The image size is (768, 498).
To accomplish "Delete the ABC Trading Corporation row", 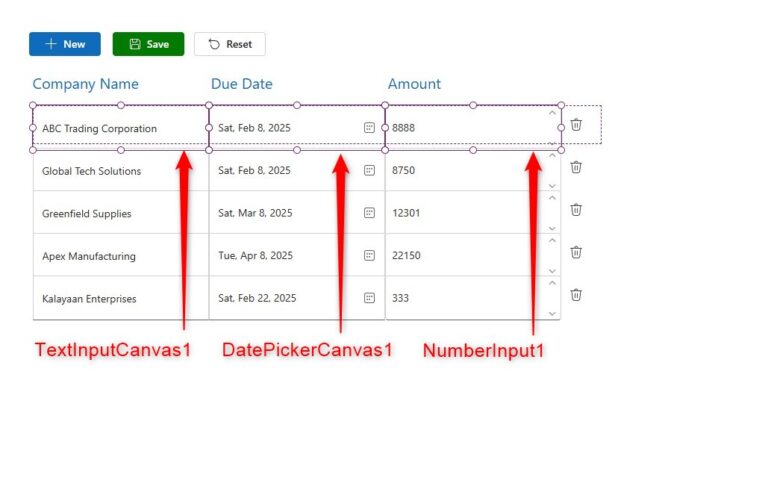I will (x=576, y=125).
